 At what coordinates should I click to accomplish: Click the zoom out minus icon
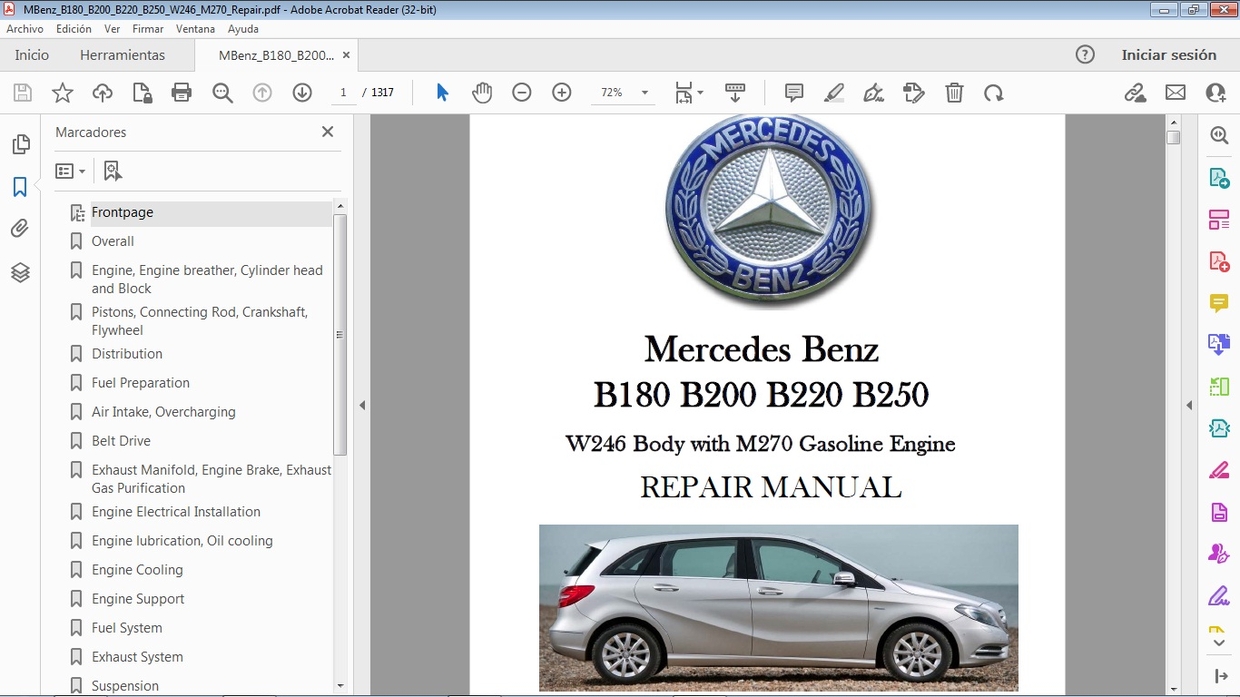click(521, 93)
